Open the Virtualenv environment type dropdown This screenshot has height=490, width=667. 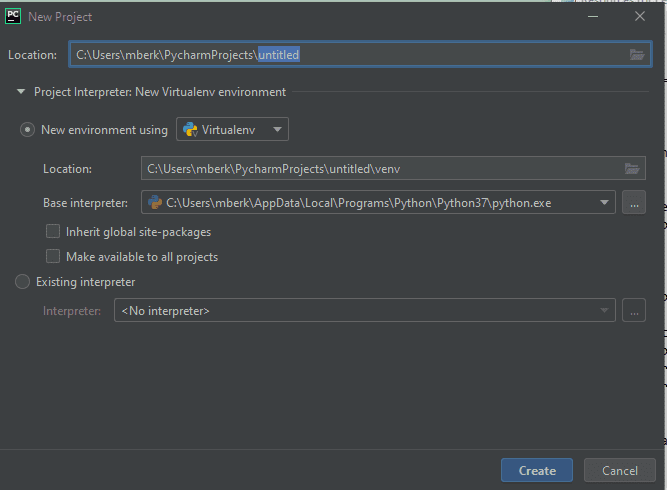click(x=232, y=130)
